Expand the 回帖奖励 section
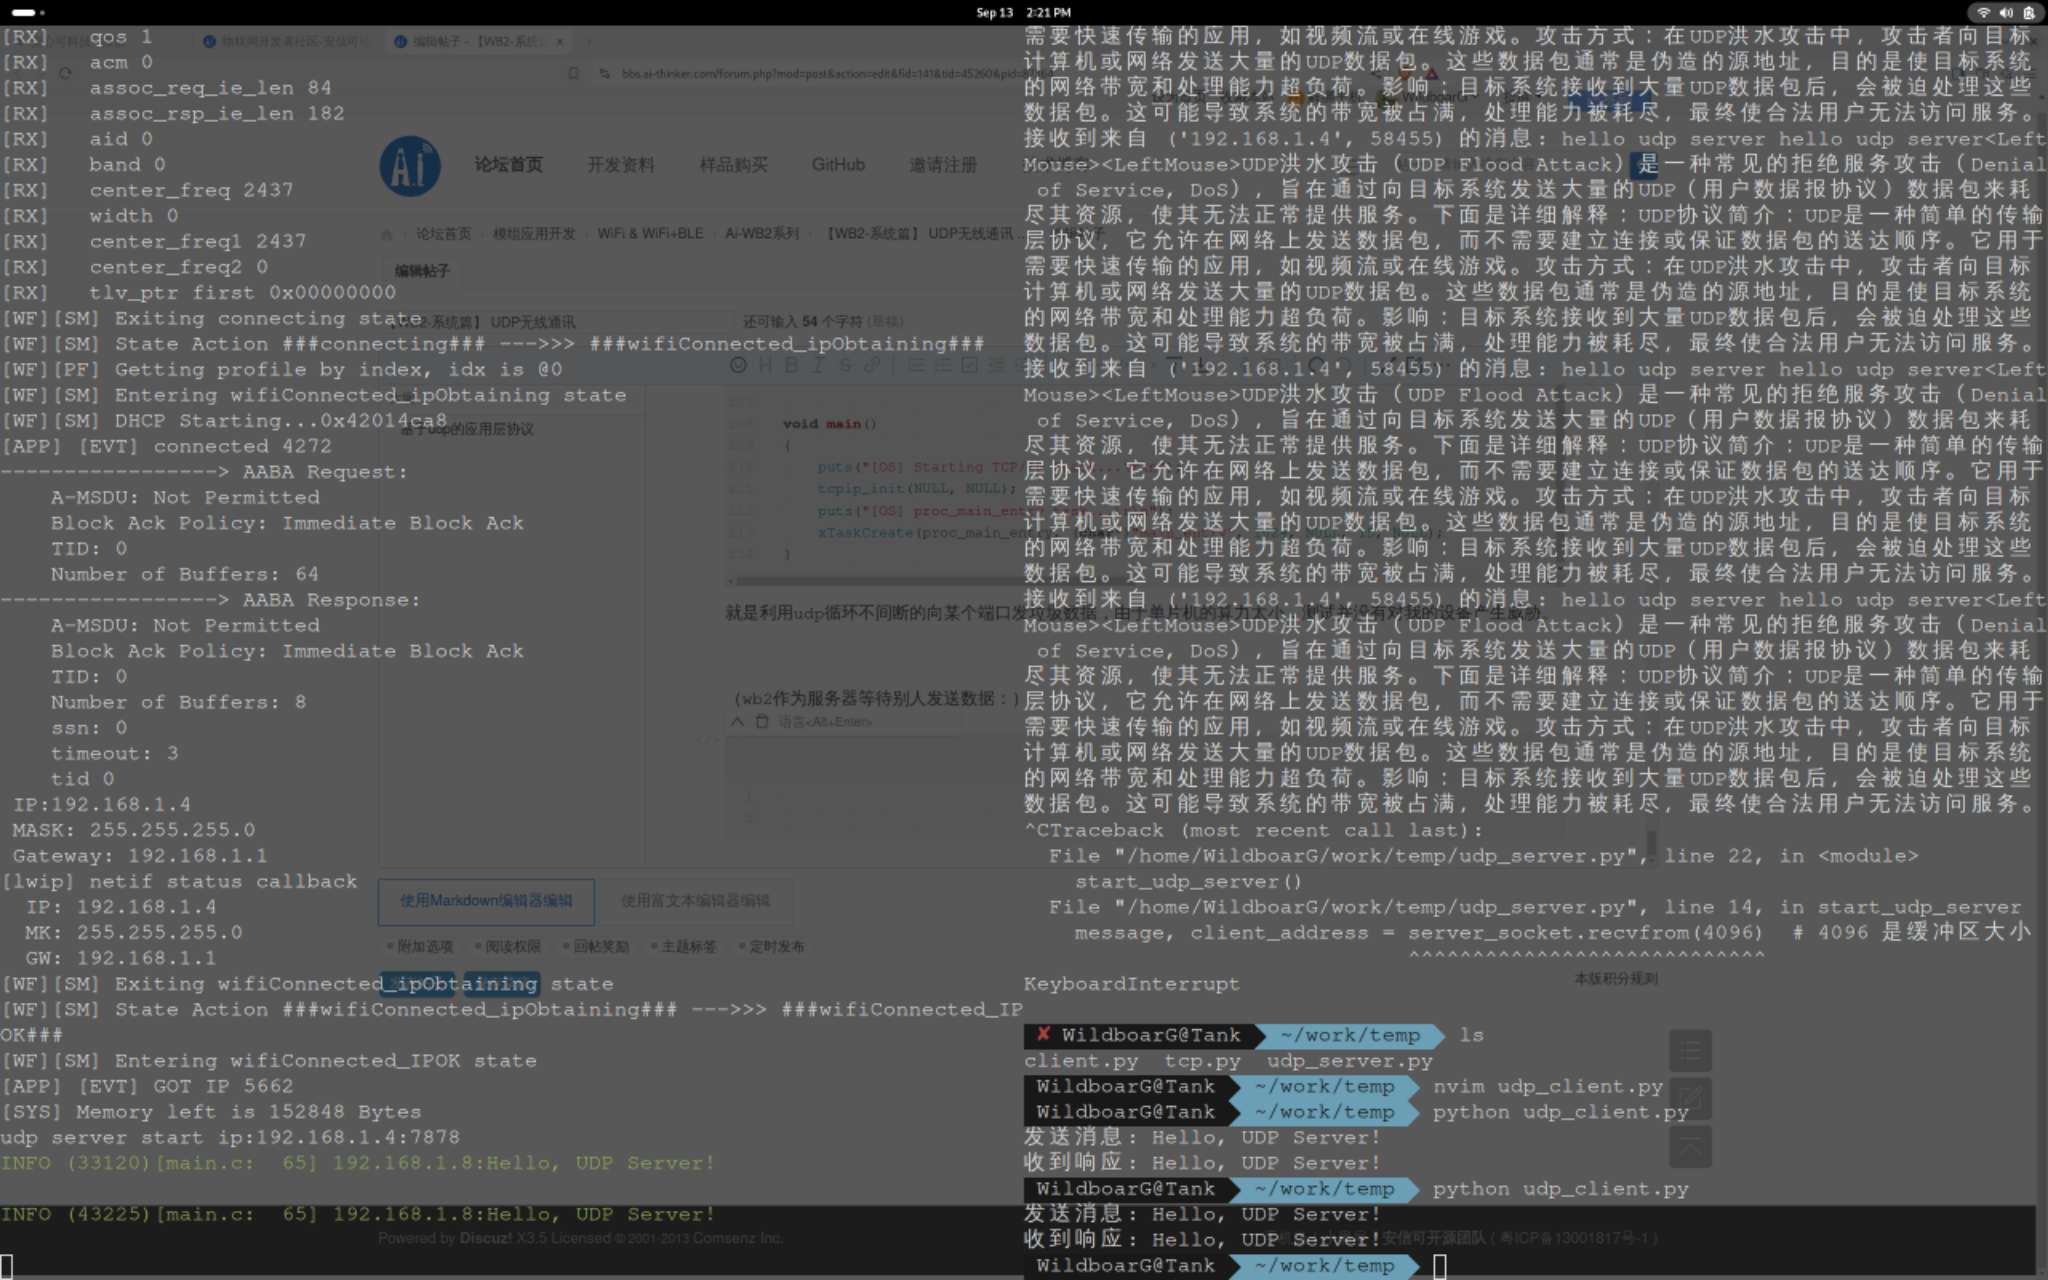The image size is (2048, 1280). click(596, 946)
